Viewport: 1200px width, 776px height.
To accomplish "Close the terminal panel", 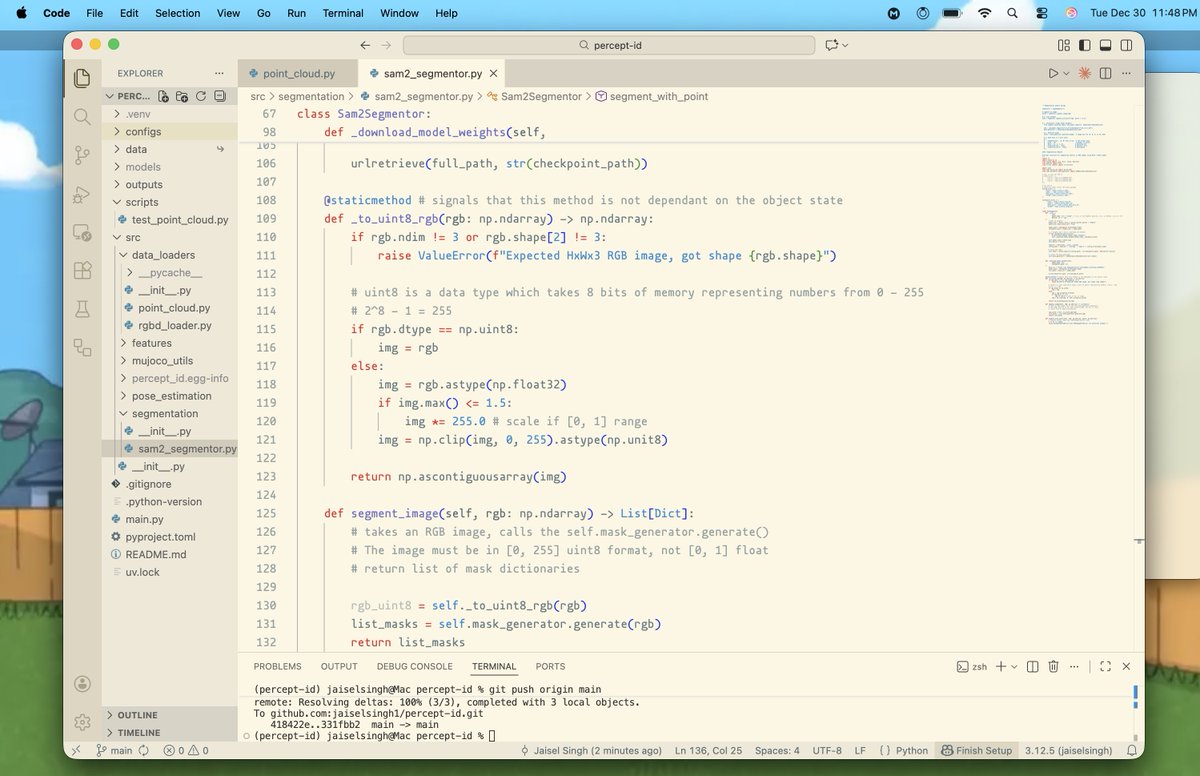I will coord(1127,666).
